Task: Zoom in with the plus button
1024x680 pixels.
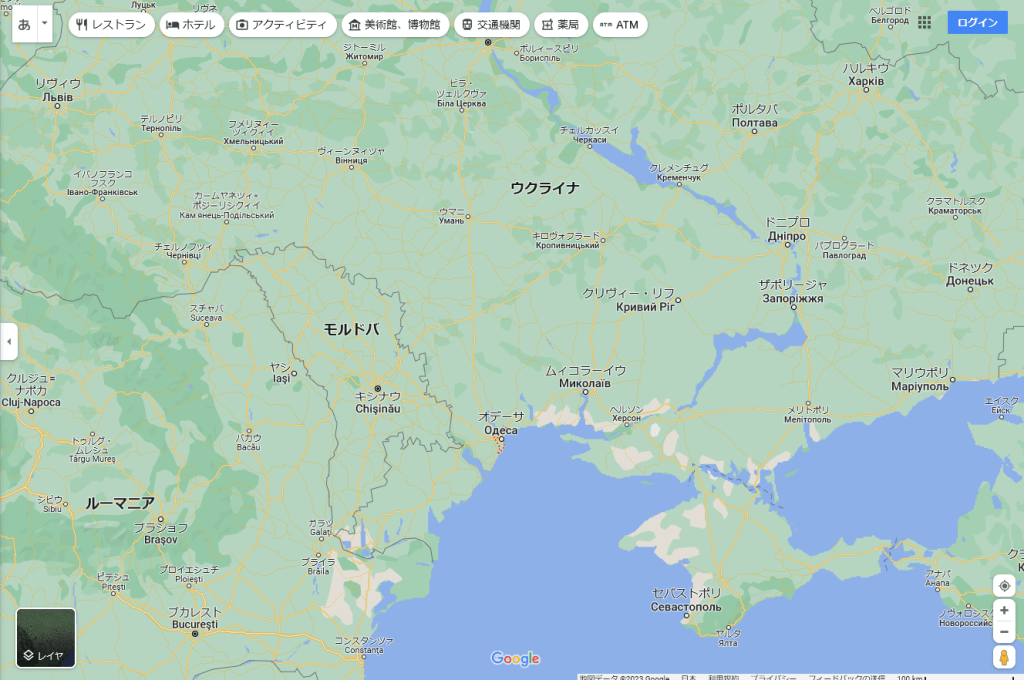Action: 1004,610
